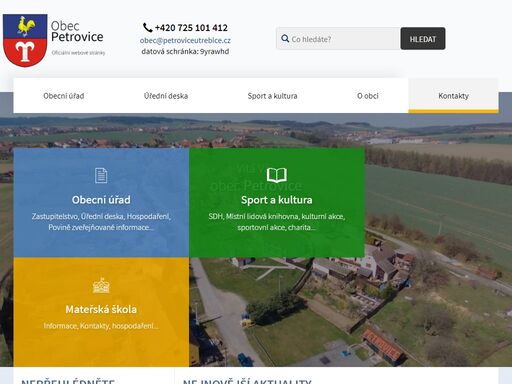Image resolution: width=512 pixels, height=384 pixels.
Task: Call the +420 725 101 412 phone link
Action: 191,28
